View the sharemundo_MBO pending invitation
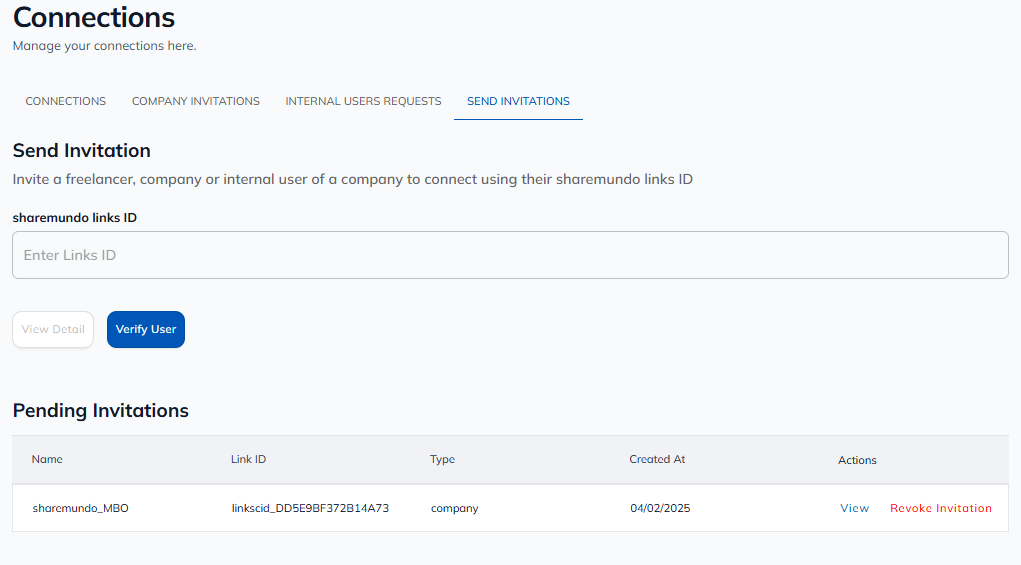The image size is (1021, 565). click(x=854, y=508)
